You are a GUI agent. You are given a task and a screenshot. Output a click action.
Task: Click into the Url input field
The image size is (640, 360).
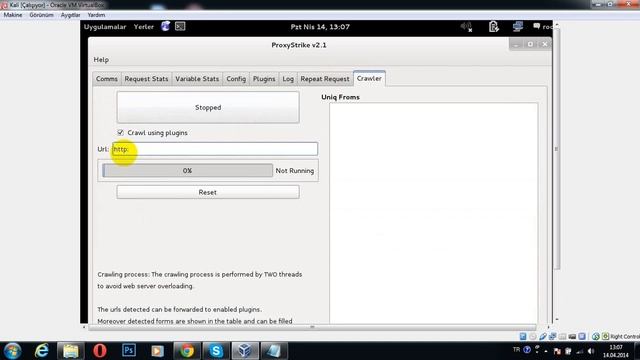tap(215, 149)
